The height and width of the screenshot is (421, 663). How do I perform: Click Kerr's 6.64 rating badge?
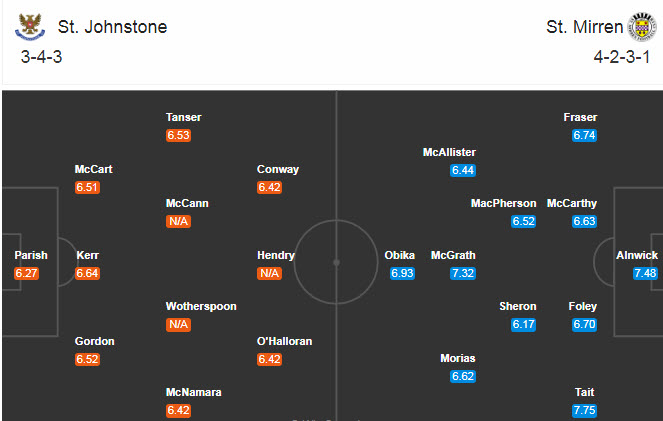pos(89,273)
